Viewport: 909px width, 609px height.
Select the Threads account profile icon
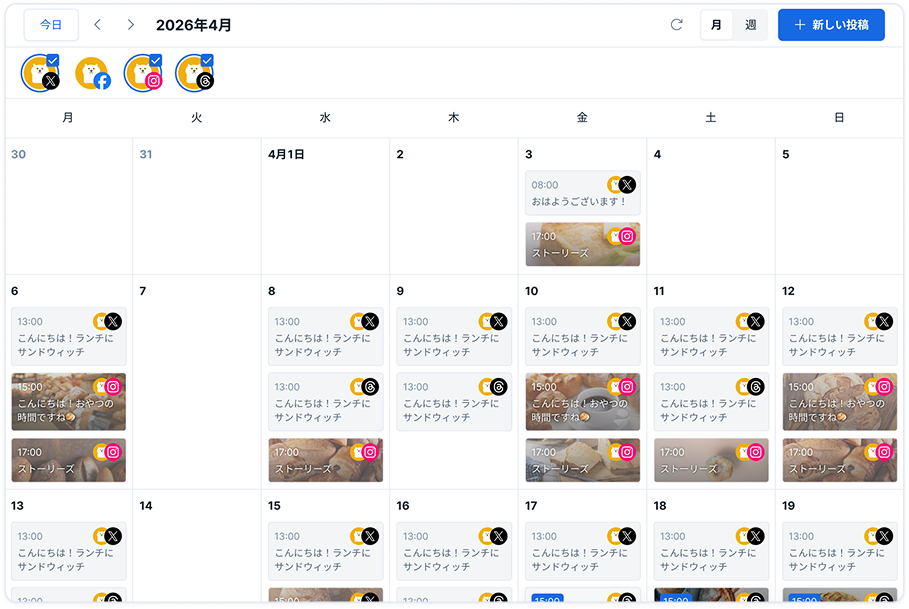(x=194, y=73)
